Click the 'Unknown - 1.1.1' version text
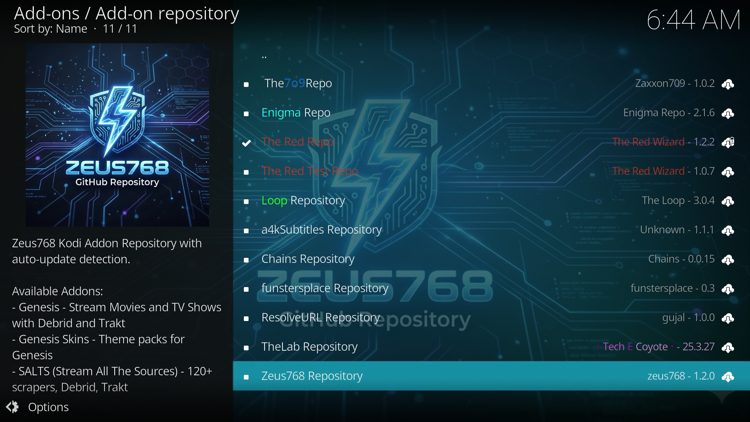This screenshot has height=422, width=750. point(677,230)
